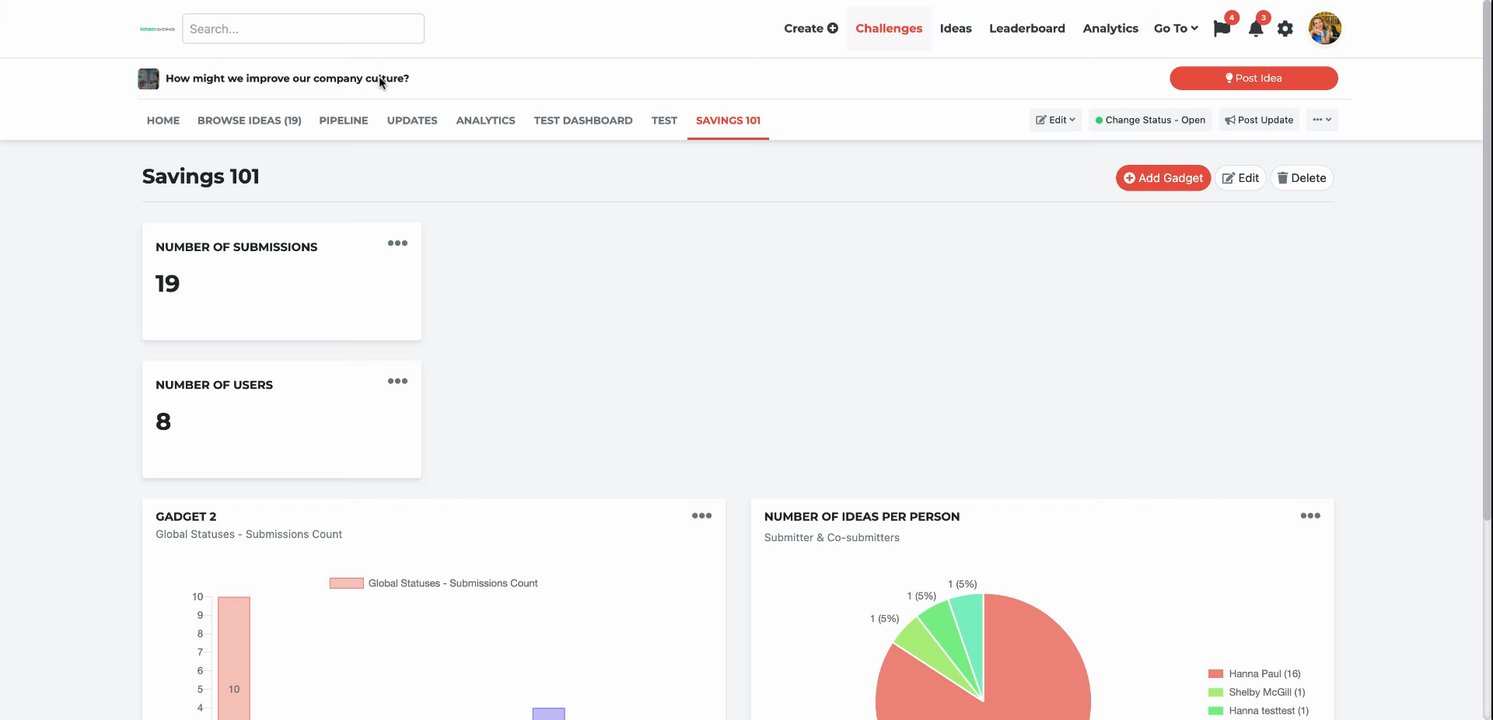
Task: Switch to the Pipeline tab
Action: click(343, 120)
